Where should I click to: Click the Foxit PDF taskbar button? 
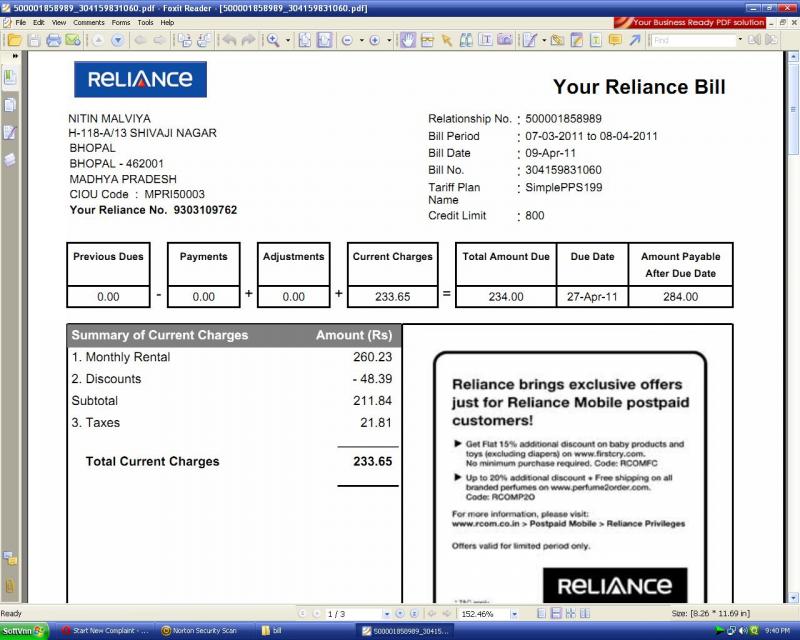406,631
